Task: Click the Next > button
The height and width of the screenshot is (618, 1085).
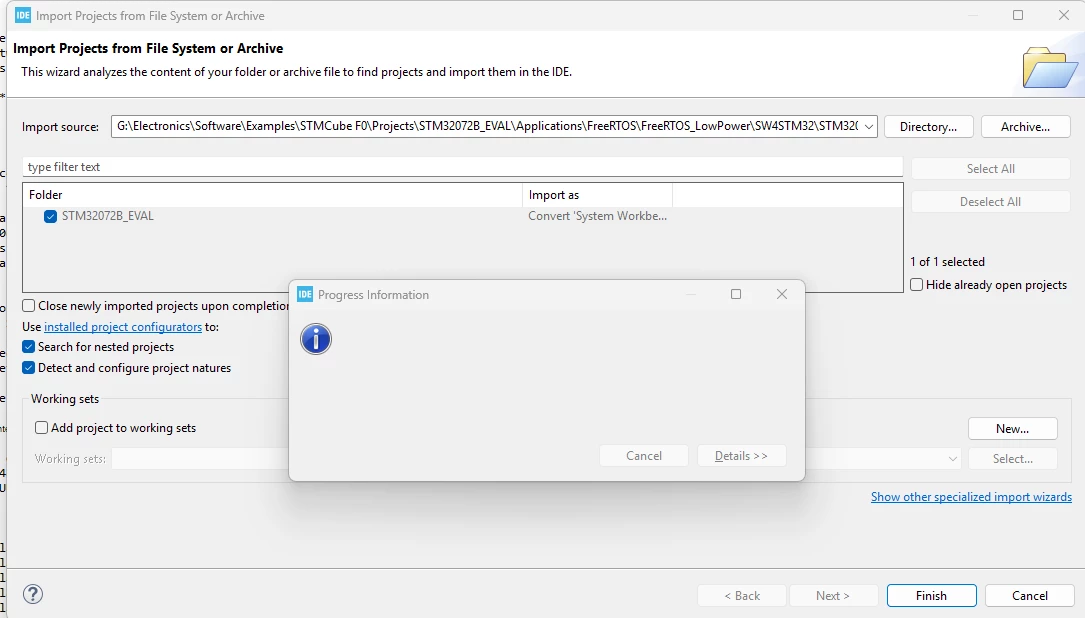Action: click(x=833, y=595)
